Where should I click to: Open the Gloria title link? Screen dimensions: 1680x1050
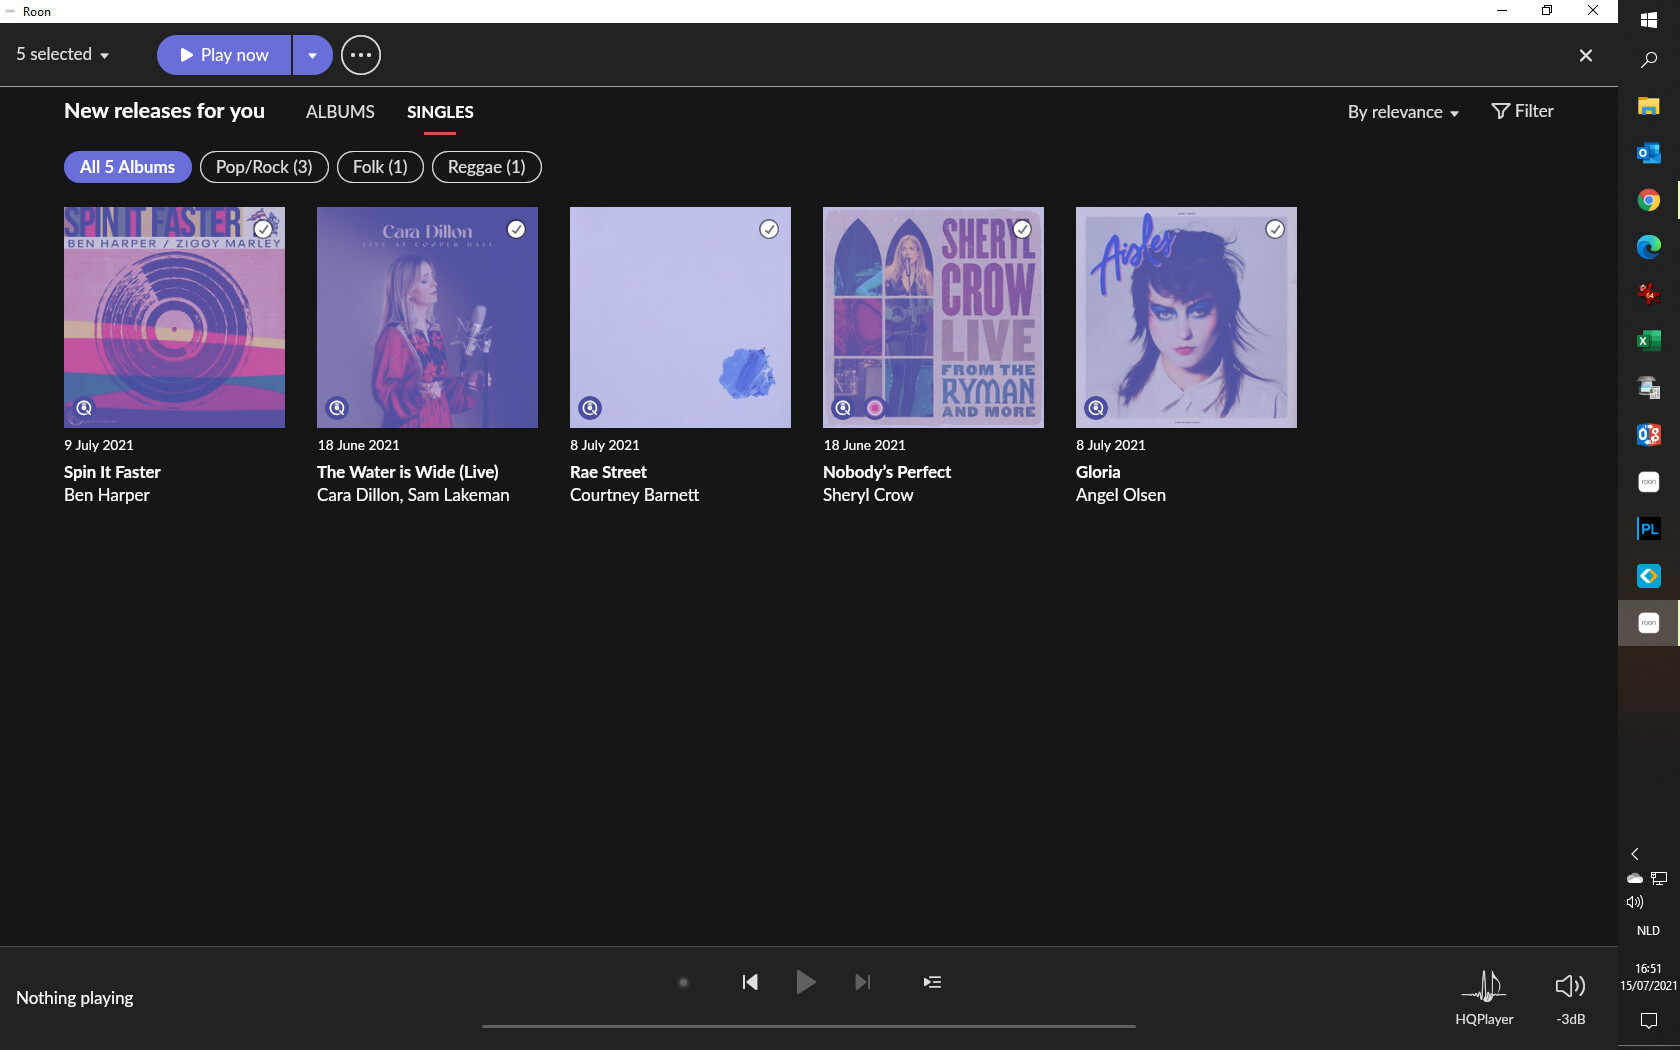1098,472
